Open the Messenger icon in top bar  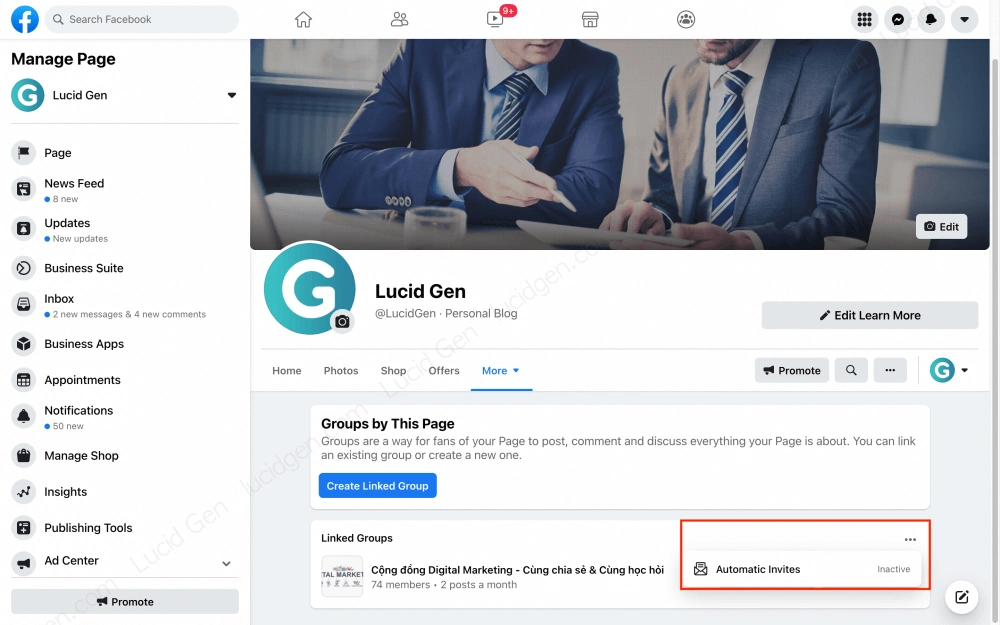coord(897,20)
